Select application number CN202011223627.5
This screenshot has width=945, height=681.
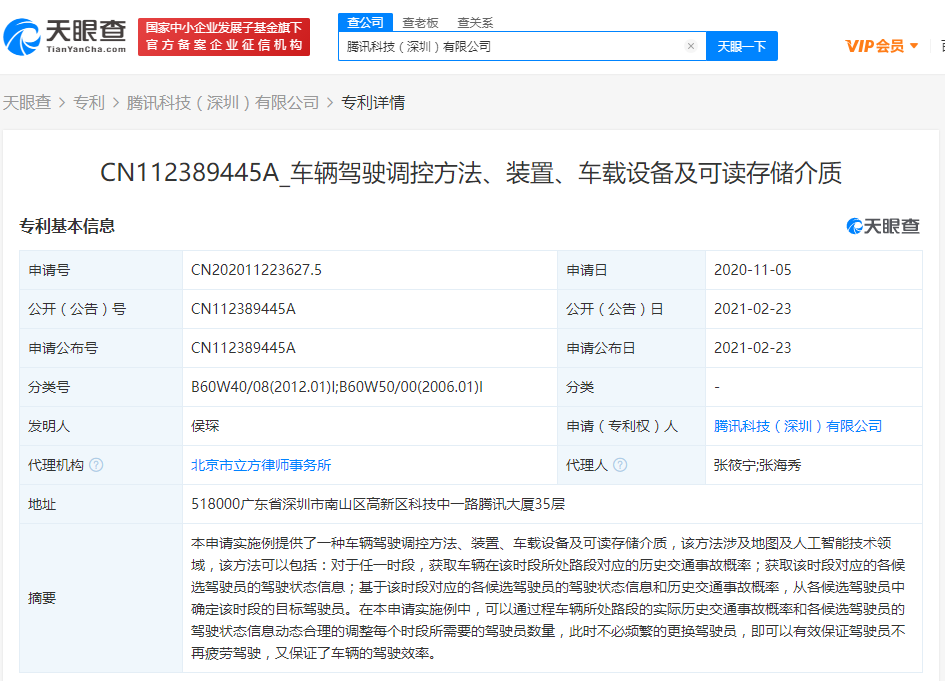pos(256,270)
